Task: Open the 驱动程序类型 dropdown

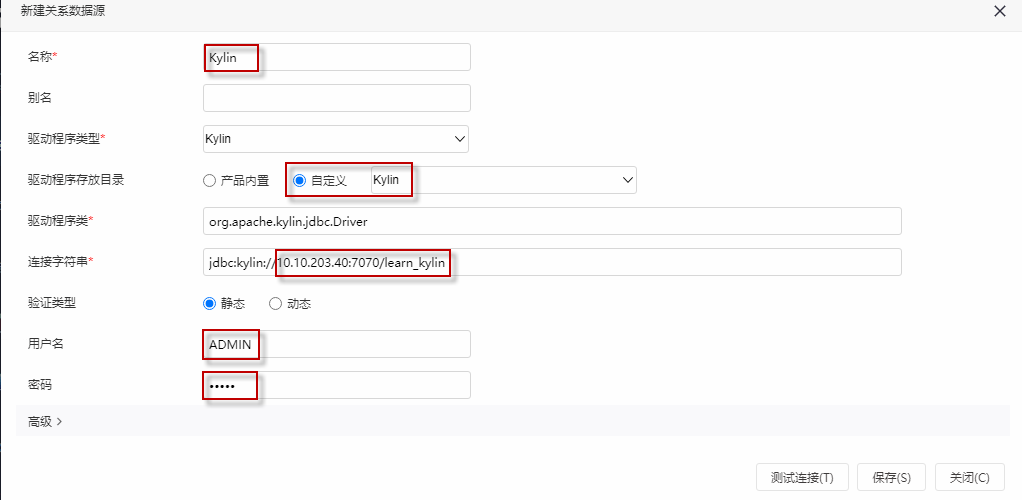Action: [336, 139]
